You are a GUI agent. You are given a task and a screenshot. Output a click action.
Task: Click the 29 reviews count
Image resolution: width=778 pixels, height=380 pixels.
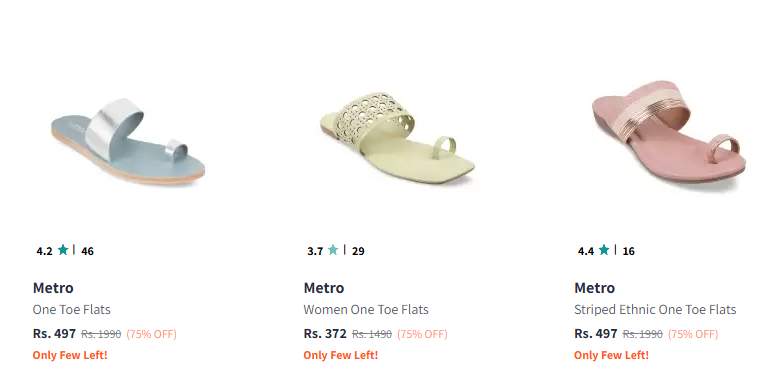(358, 252)
